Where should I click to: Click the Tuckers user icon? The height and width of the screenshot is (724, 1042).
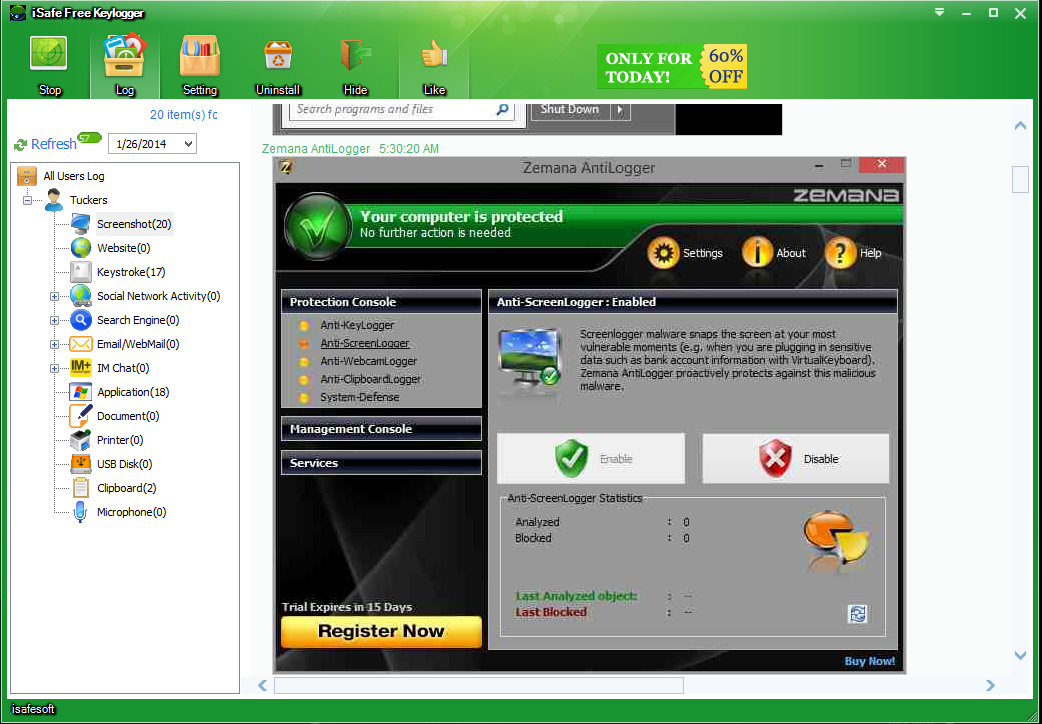(54, 200)
